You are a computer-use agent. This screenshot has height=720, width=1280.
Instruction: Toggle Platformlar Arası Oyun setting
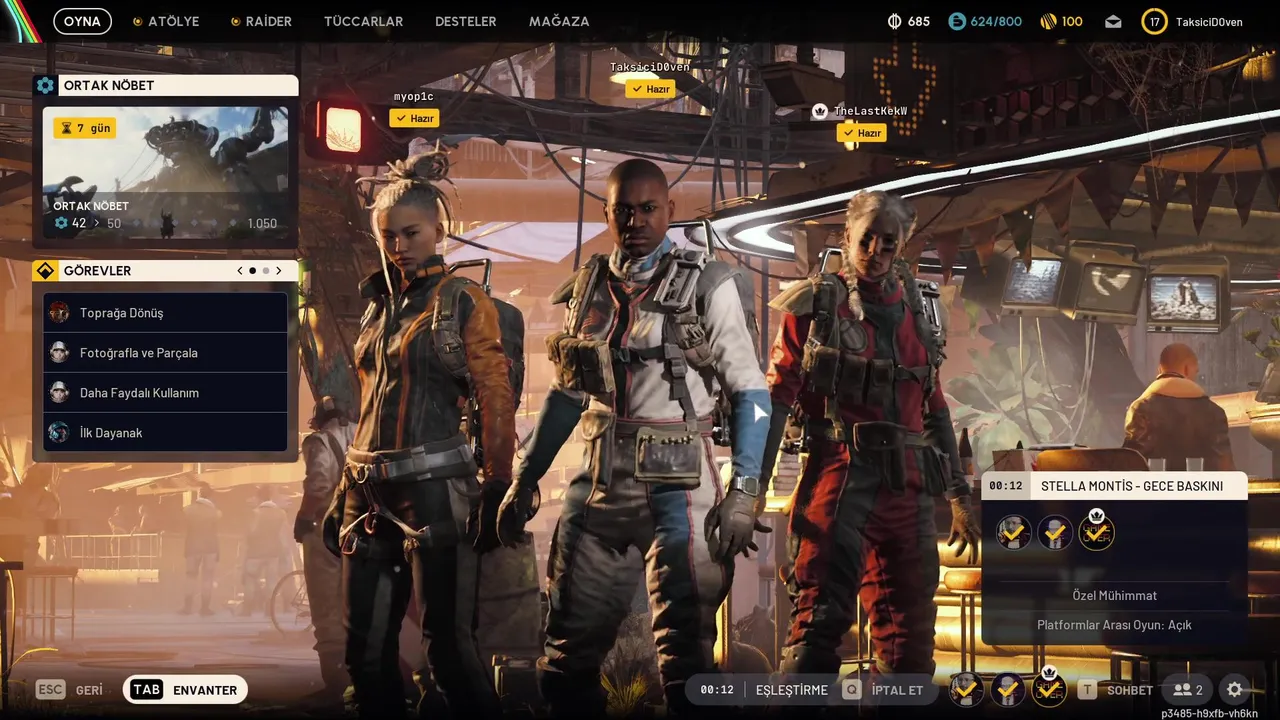pyautogui.click(x=1115, y=625)
